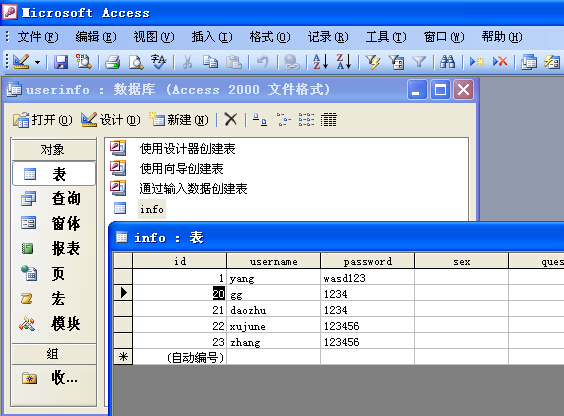Click the Print toolbar icon
Viewport: 564px width, 416px height.
tap(113, 62)
